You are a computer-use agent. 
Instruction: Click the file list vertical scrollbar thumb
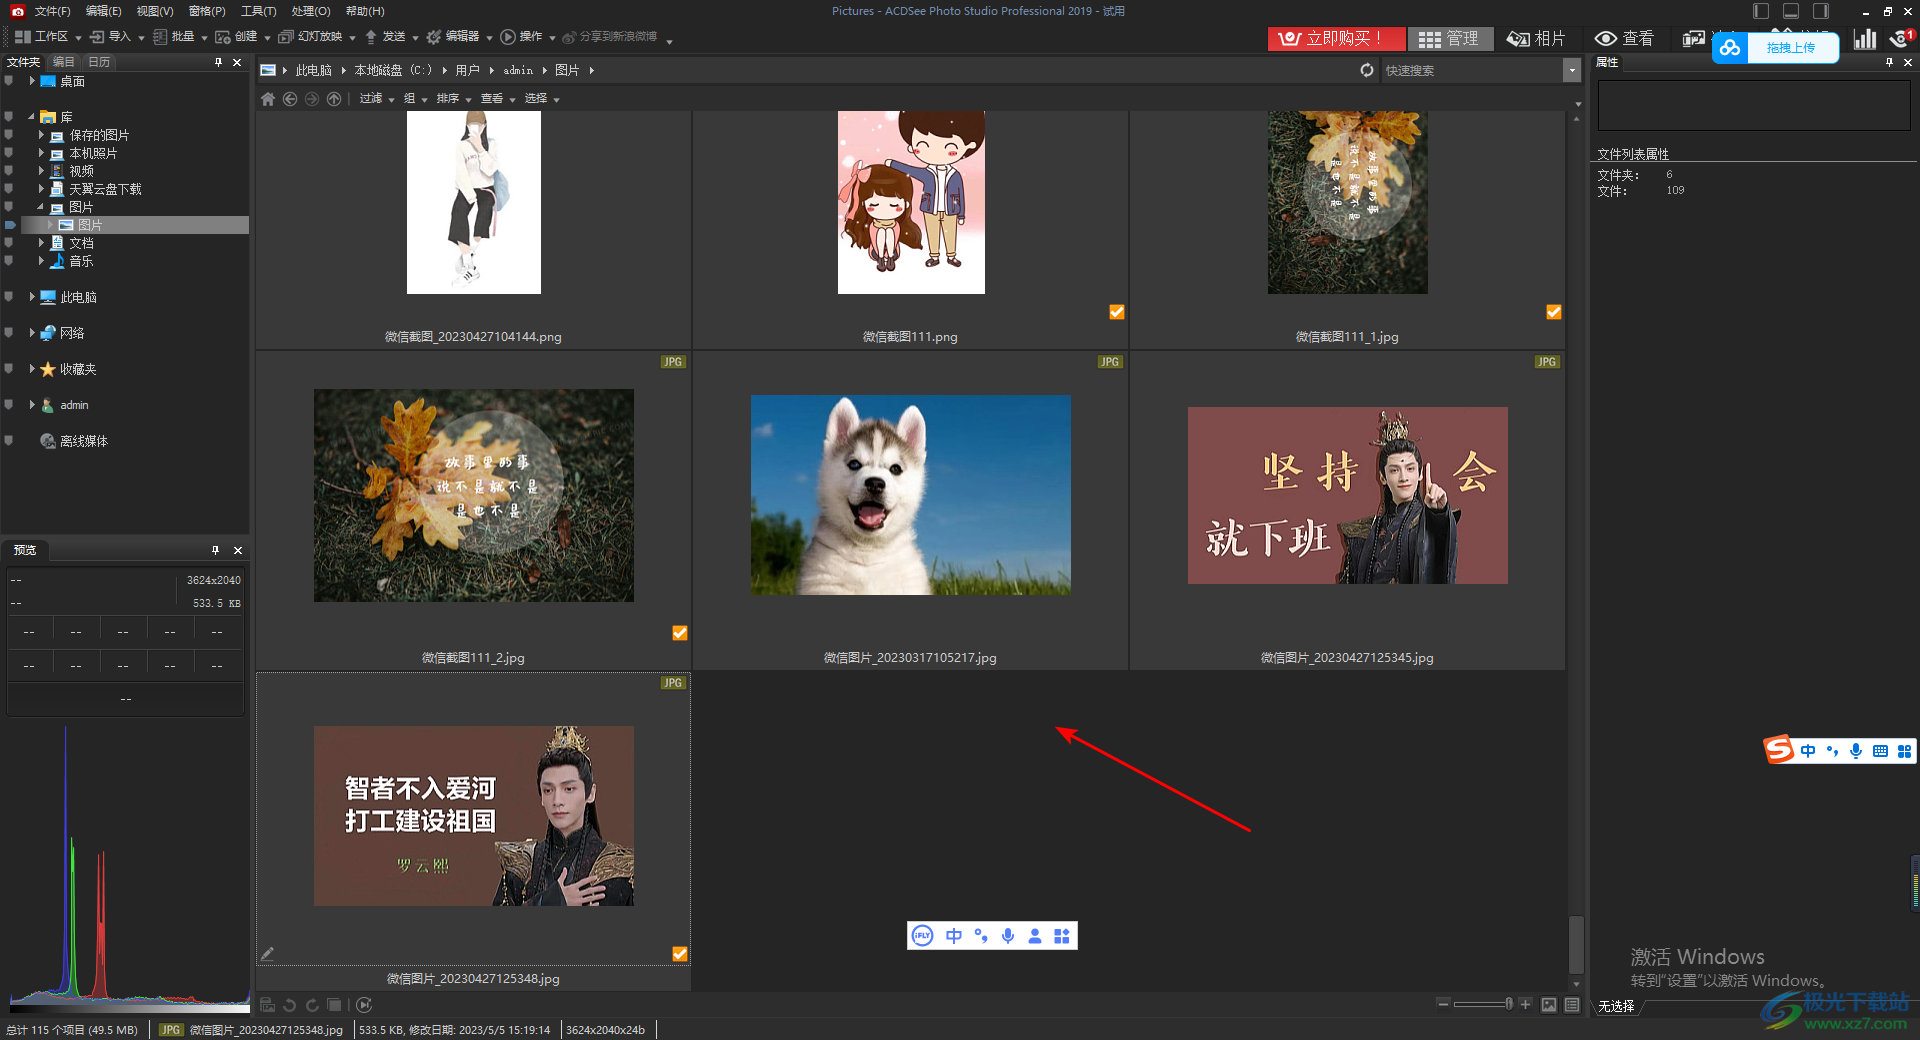[1576, 944]
